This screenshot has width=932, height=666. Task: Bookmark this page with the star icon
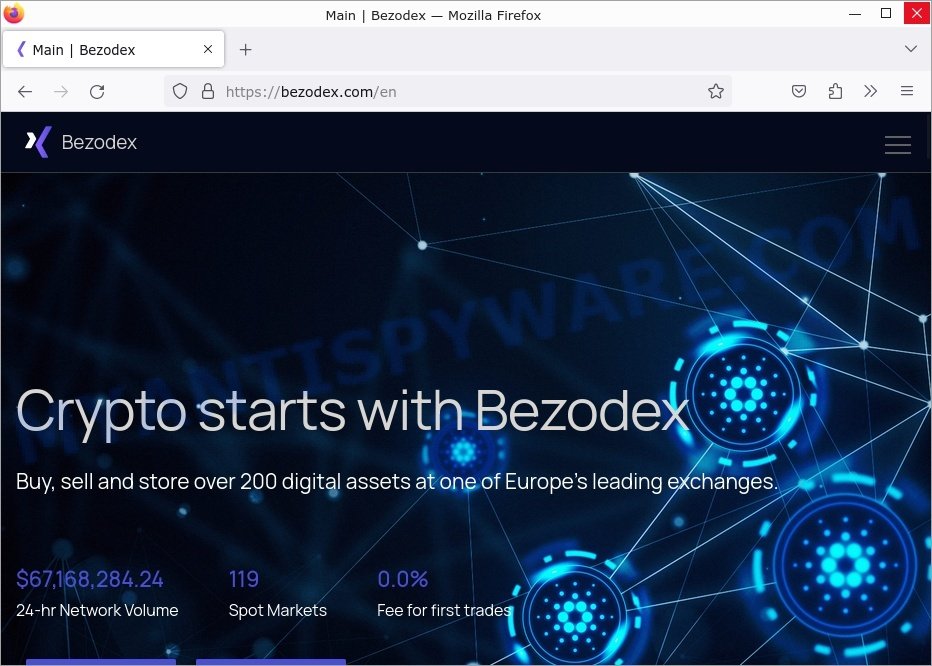pos(716,91)
